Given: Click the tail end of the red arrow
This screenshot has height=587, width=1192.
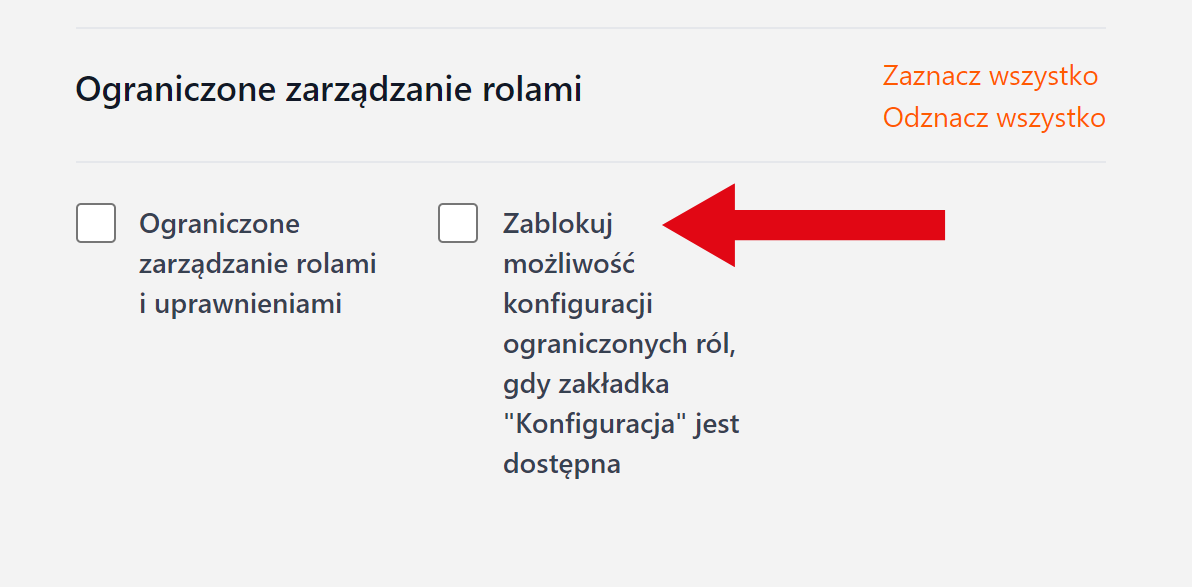Looking at the screenshot, I should click(935, 225).
